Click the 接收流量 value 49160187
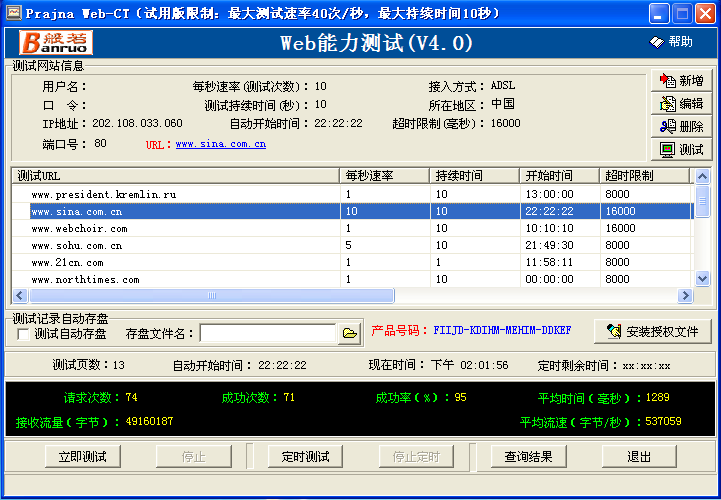This screenshot has height=500, width=721. click(x=149, y=421)
